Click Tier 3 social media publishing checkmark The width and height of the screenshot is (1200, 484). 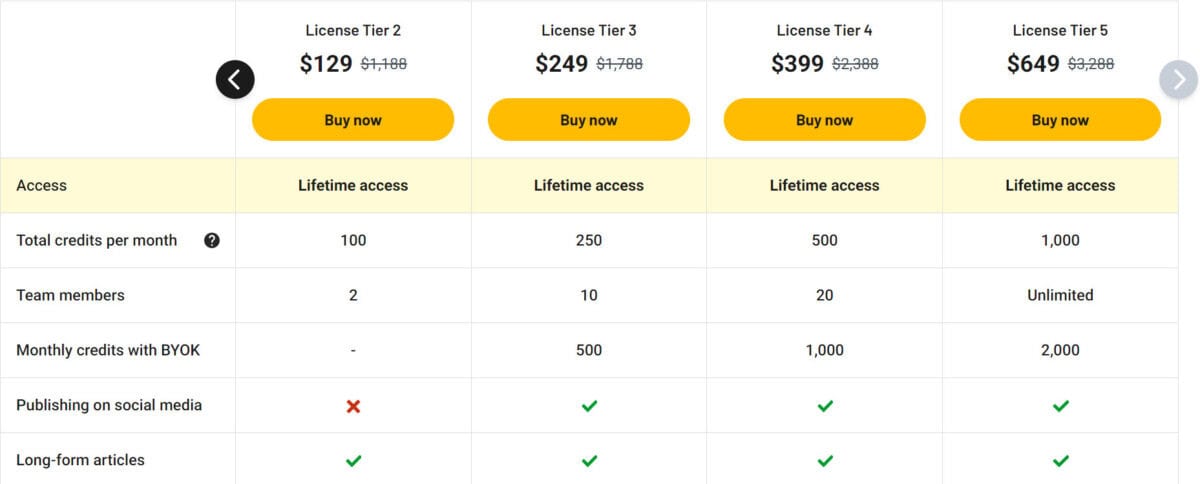pyautogui.click(x=589, y=406)
